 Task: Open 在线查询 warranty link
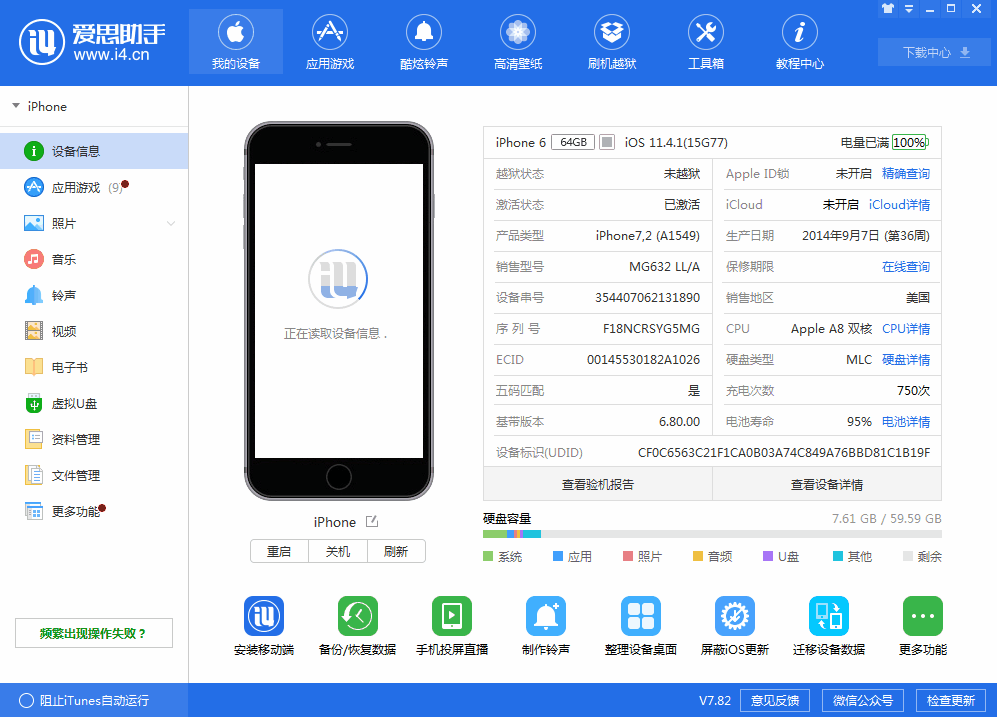(x=906, y=267)
